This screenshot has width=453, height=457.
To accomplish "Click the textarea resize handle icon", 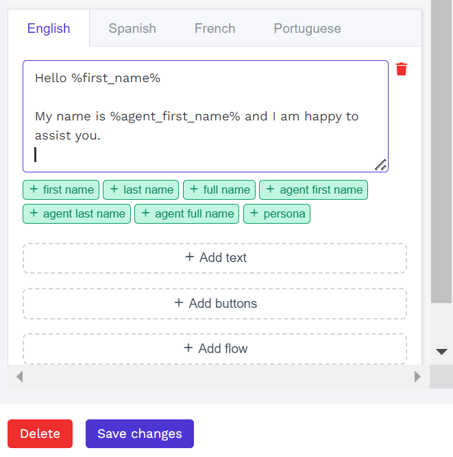I will pos(381,165).
